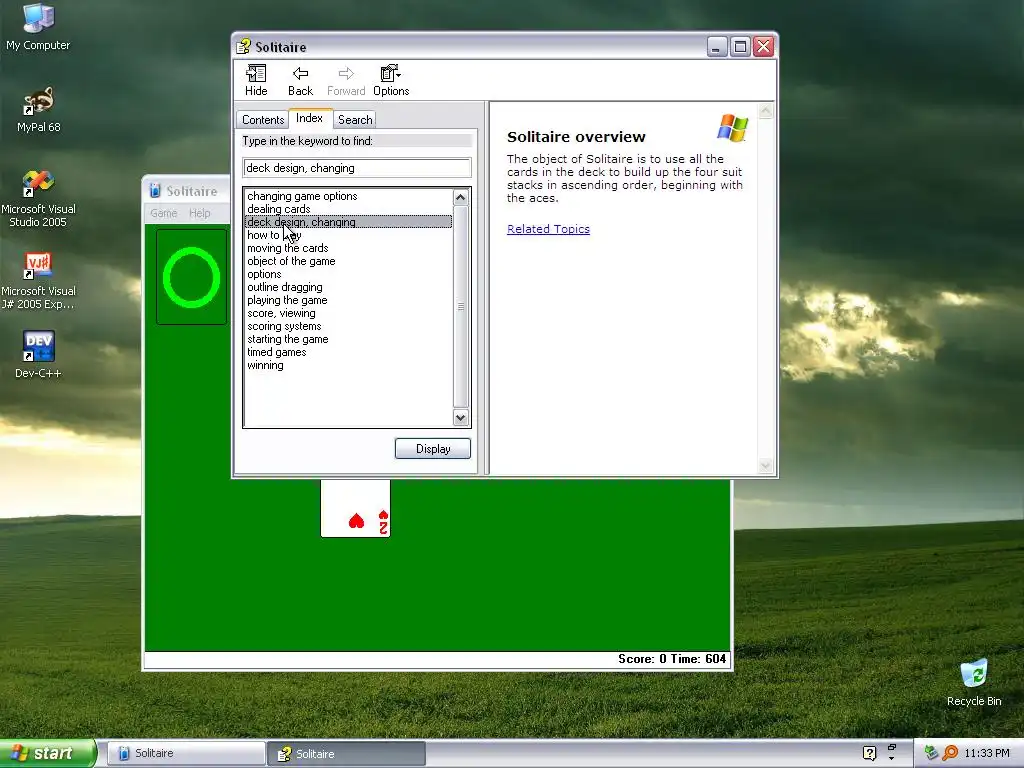Go Back in the help viewer
Screen dimensions: 1024x768
tap(300, 81)
